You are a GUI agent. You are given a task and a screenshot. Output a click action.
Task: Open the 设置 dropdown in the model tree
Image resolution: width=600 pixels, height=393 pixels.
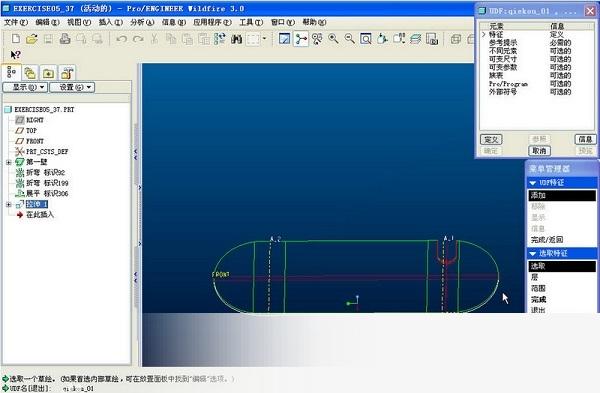click(x=72, y=87)
